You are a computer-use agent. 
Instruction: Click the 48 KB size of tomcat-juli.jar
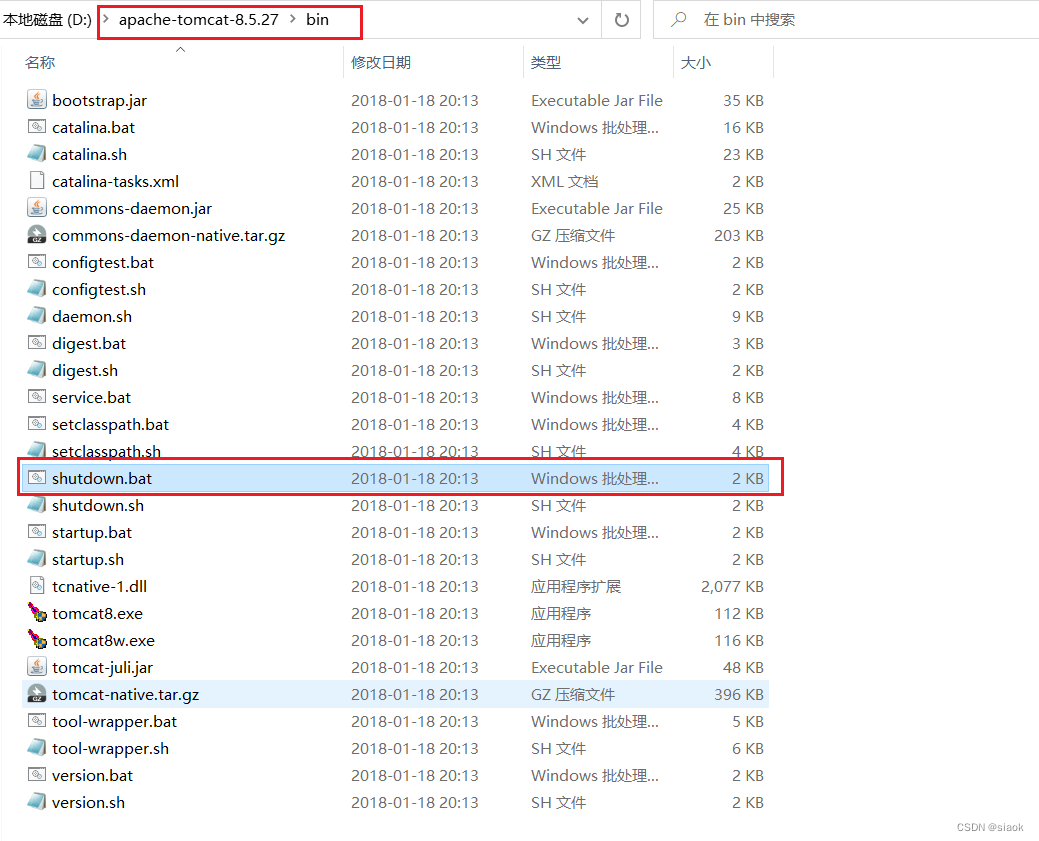pyautogui.click(x=743, y=667)
